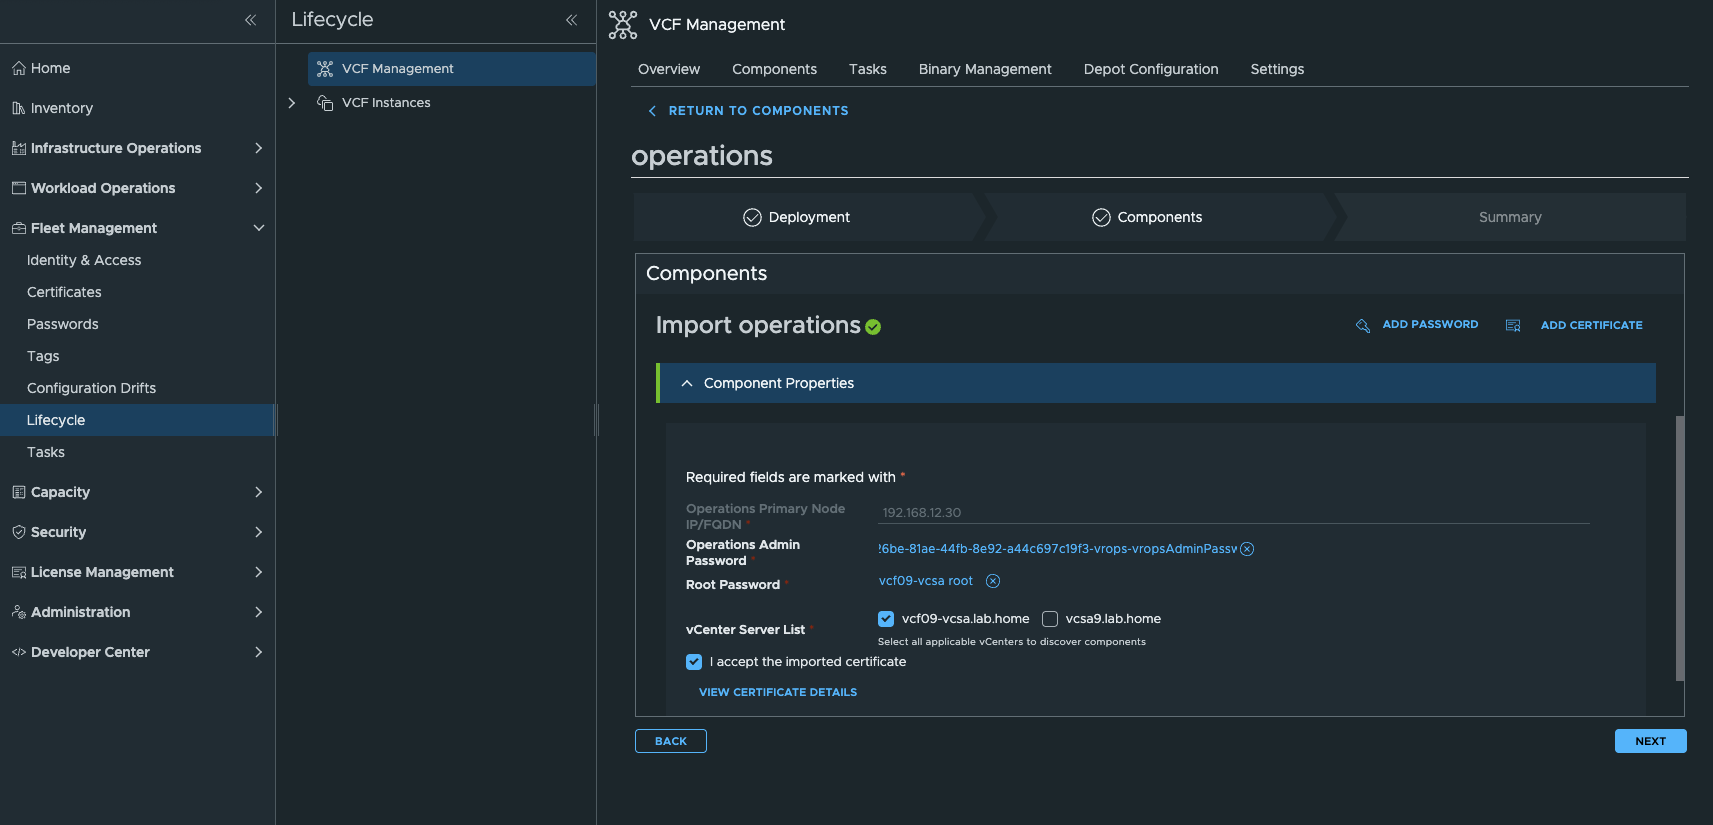Open View Certificate Details link
Viewport: 1713px width, 825px height.
(777, 692)
